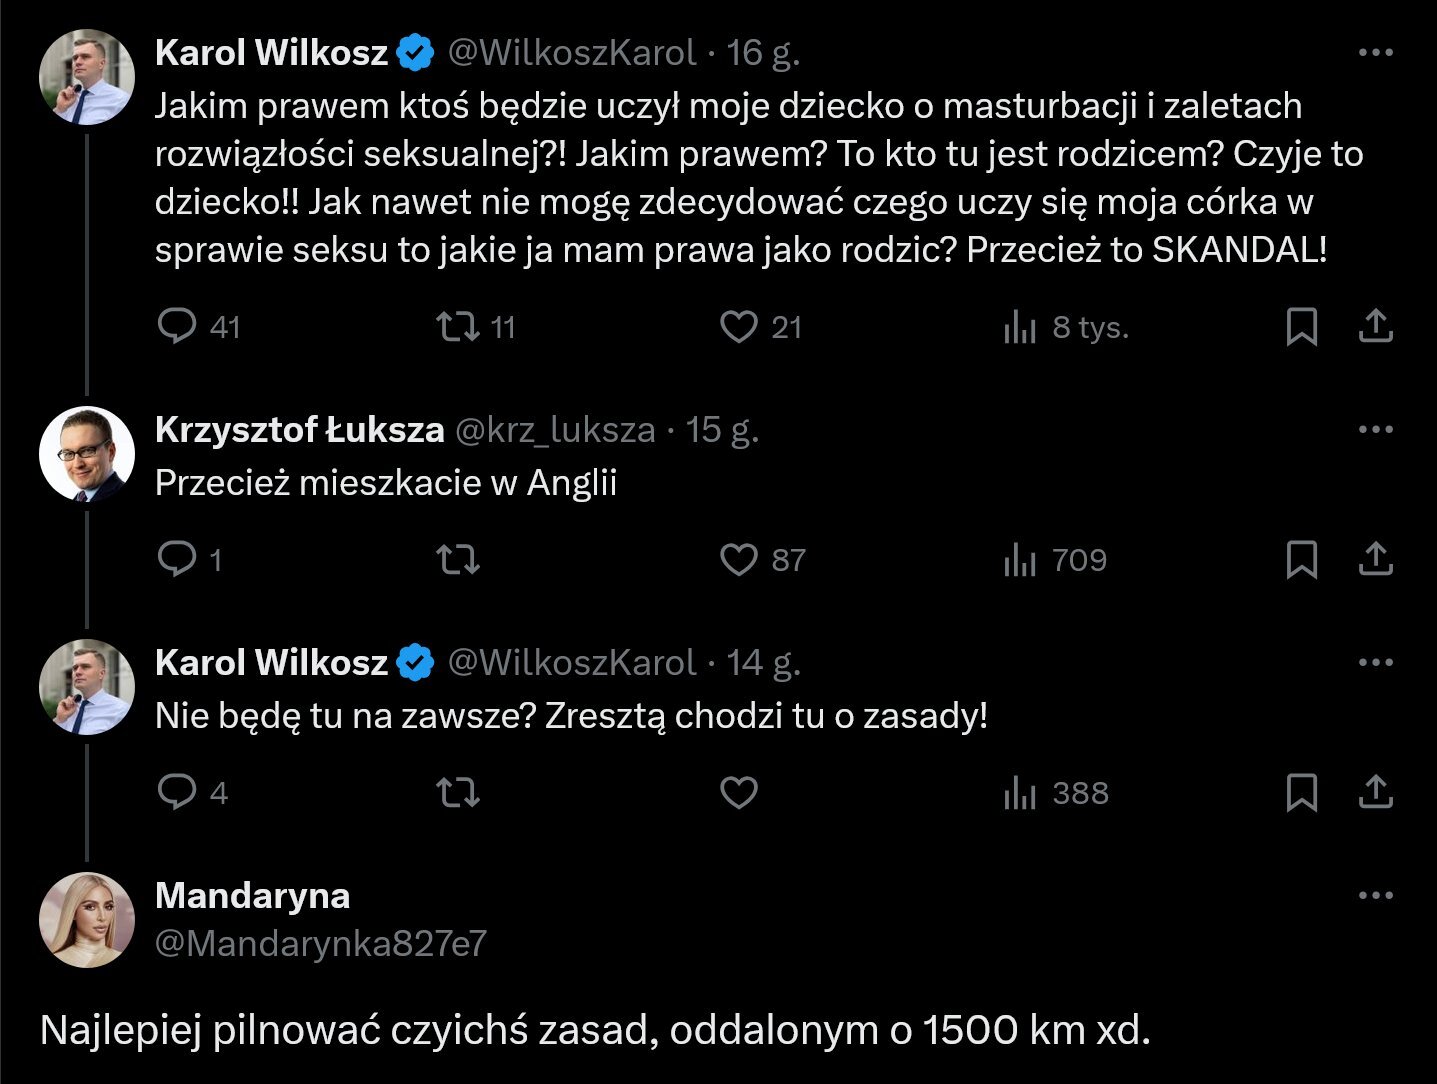1437x1084 pixels.
Task: Open more options on Mandaryna's tweet
Action: pos(1376,896)
